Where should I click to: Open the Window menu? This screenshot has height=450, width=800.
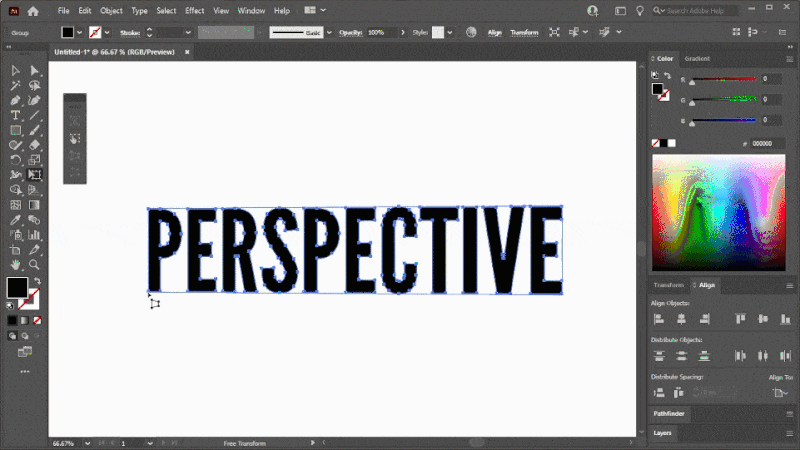coord(251,11)
